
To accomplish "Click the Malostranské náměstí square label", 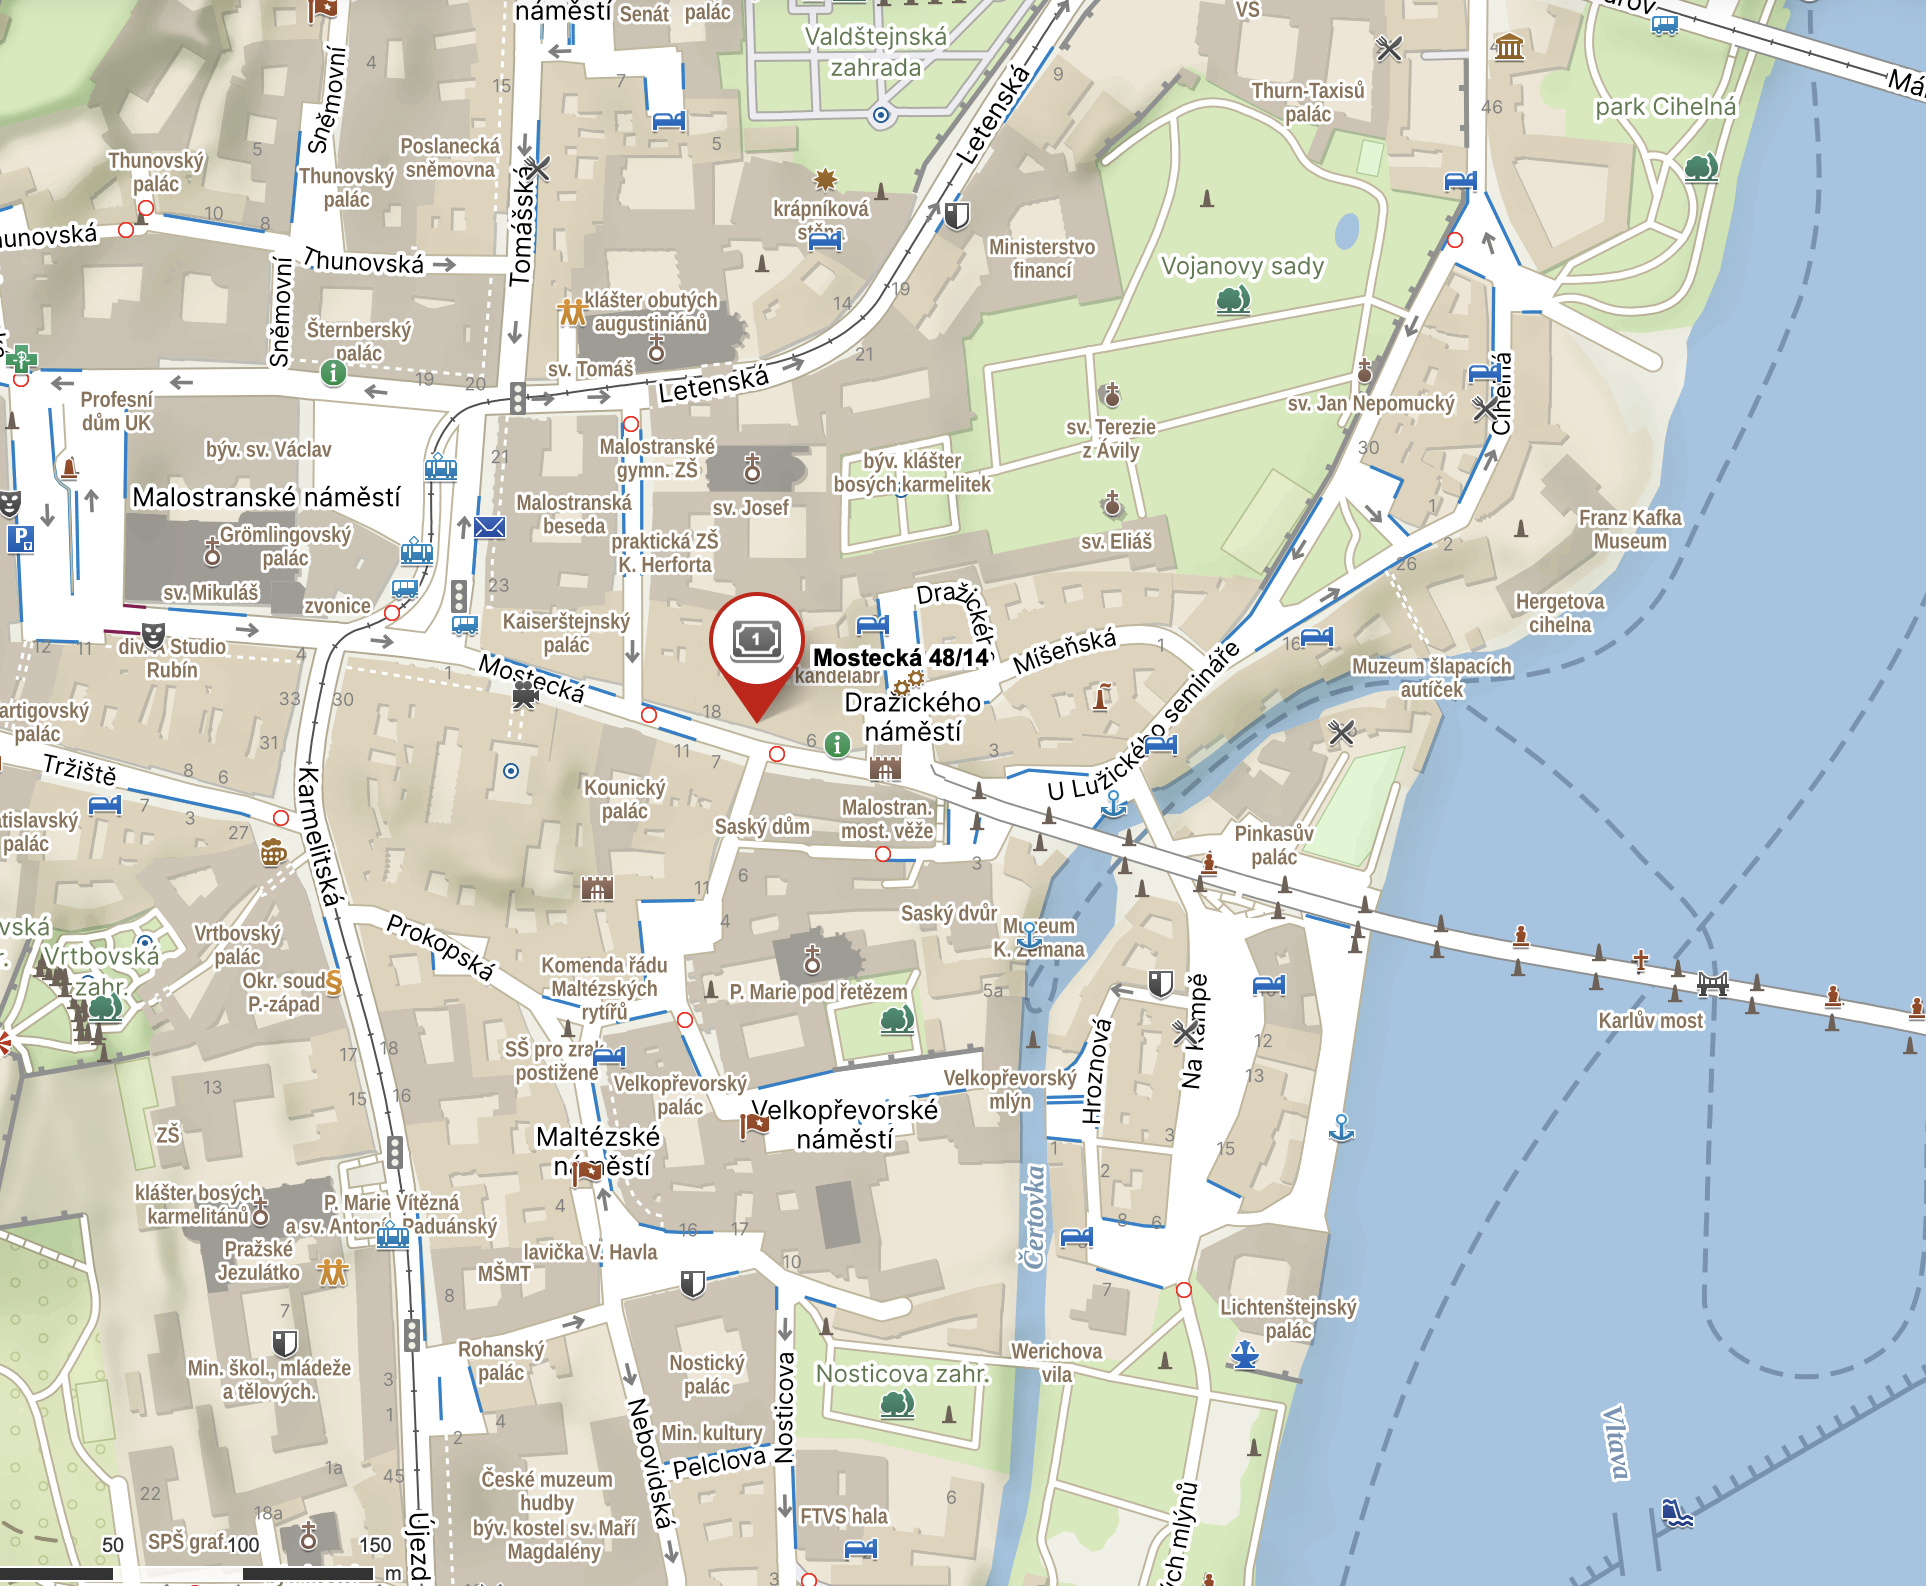I will pyautogui.click(x=266, y=497).
